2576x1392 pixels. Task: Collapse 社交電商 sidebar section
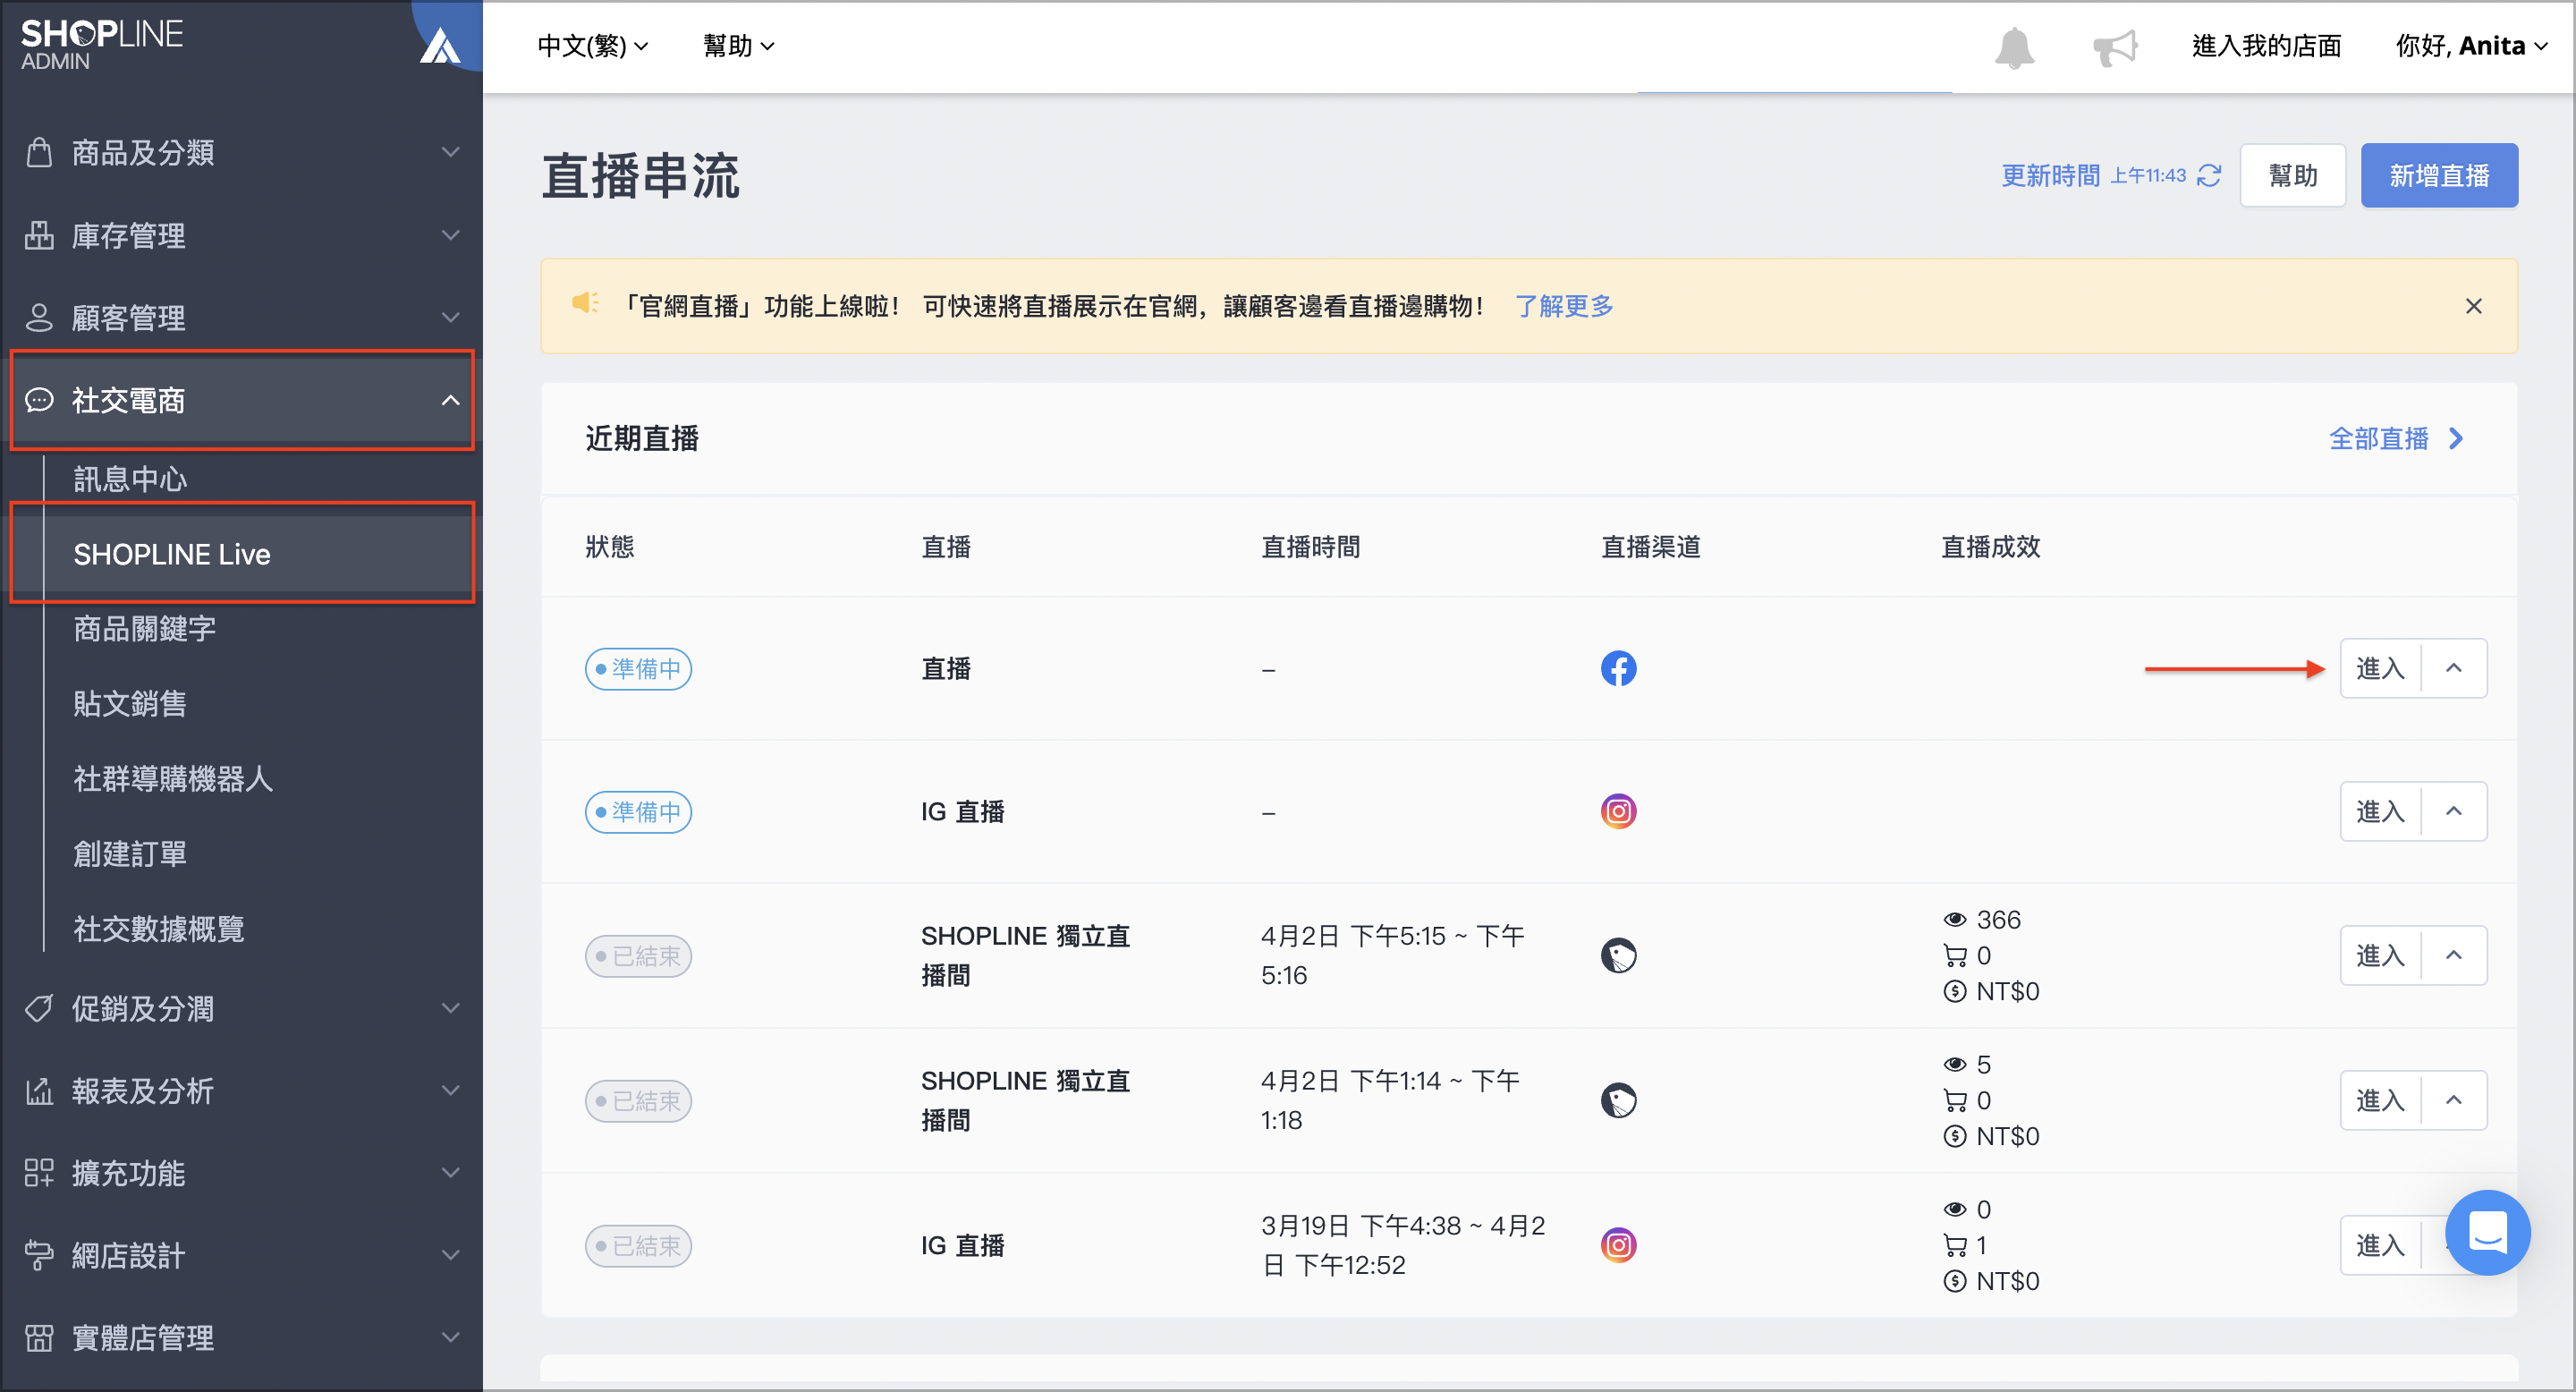click(451, 400)
